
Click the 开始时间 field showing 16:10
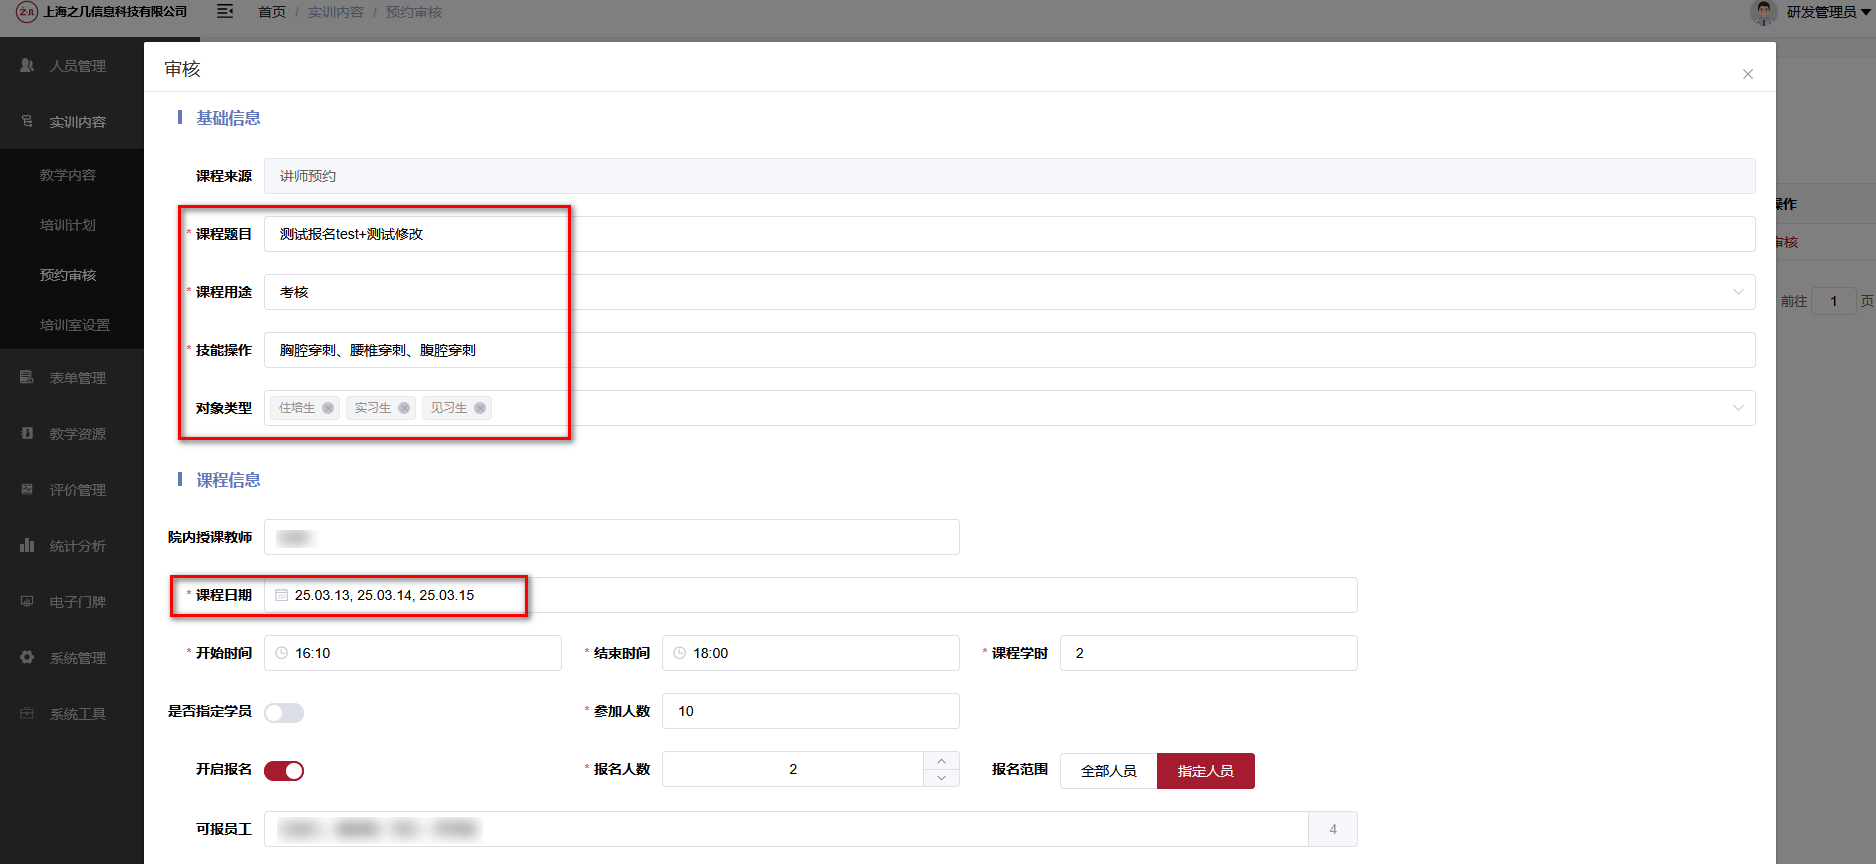click(x=413, y=653)
